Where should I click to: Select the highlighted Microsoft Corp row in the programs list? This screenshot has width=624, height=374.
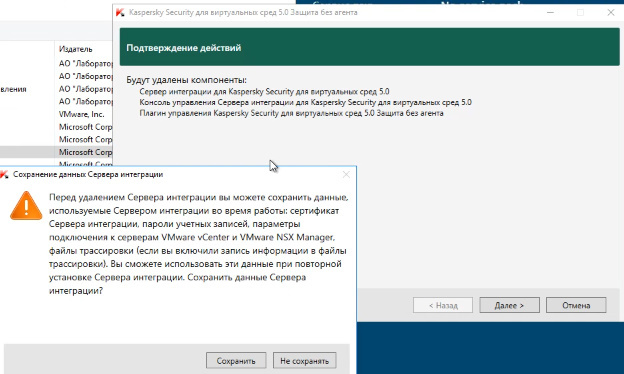[56, 152]
